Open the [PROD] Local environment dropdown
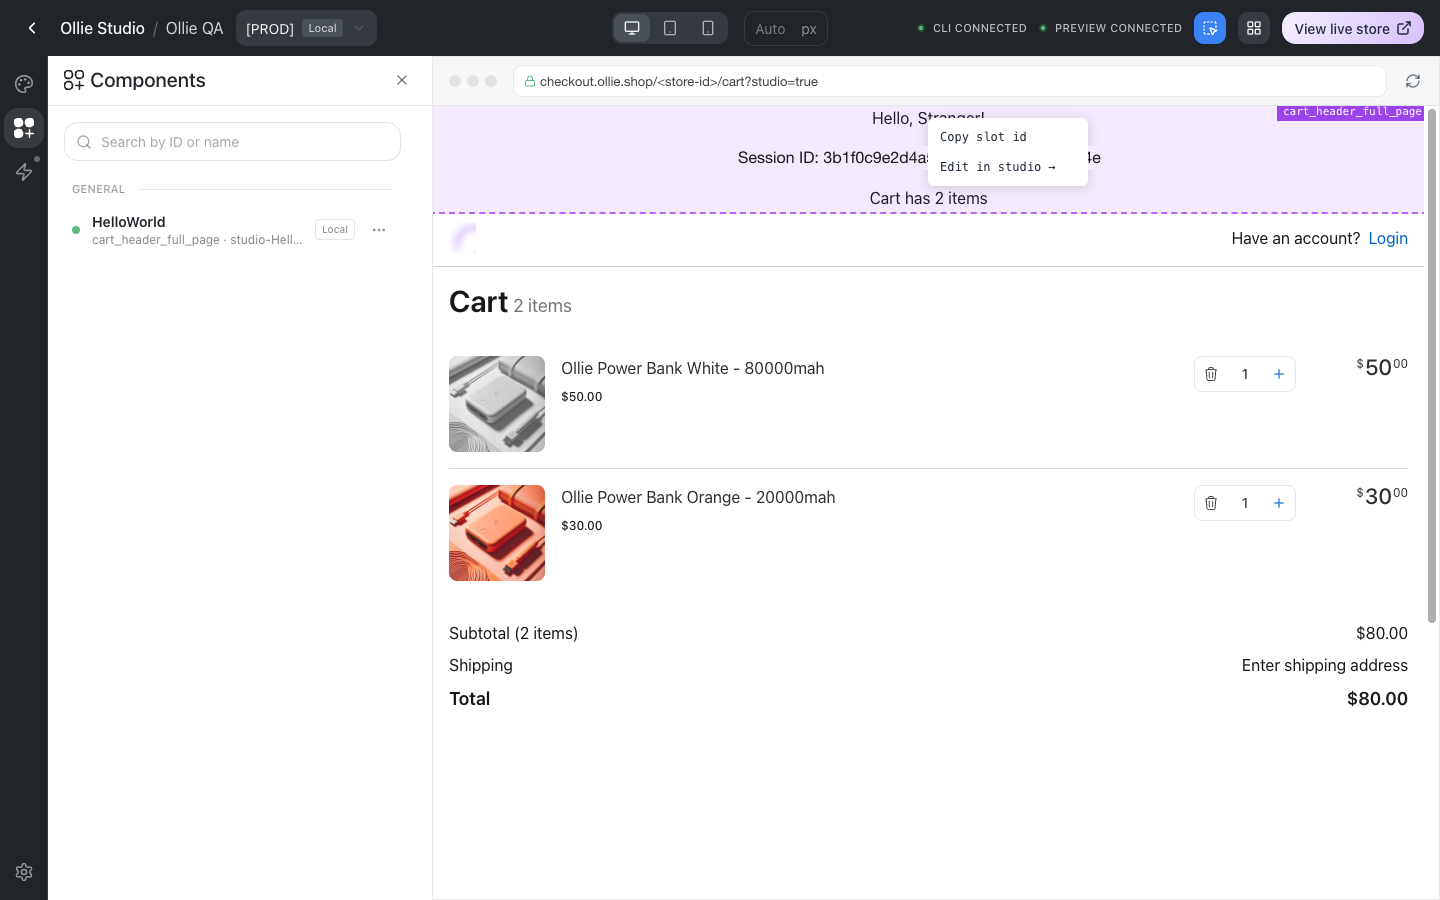Viewport: 1440px width, 900px height. coord(306,28)
